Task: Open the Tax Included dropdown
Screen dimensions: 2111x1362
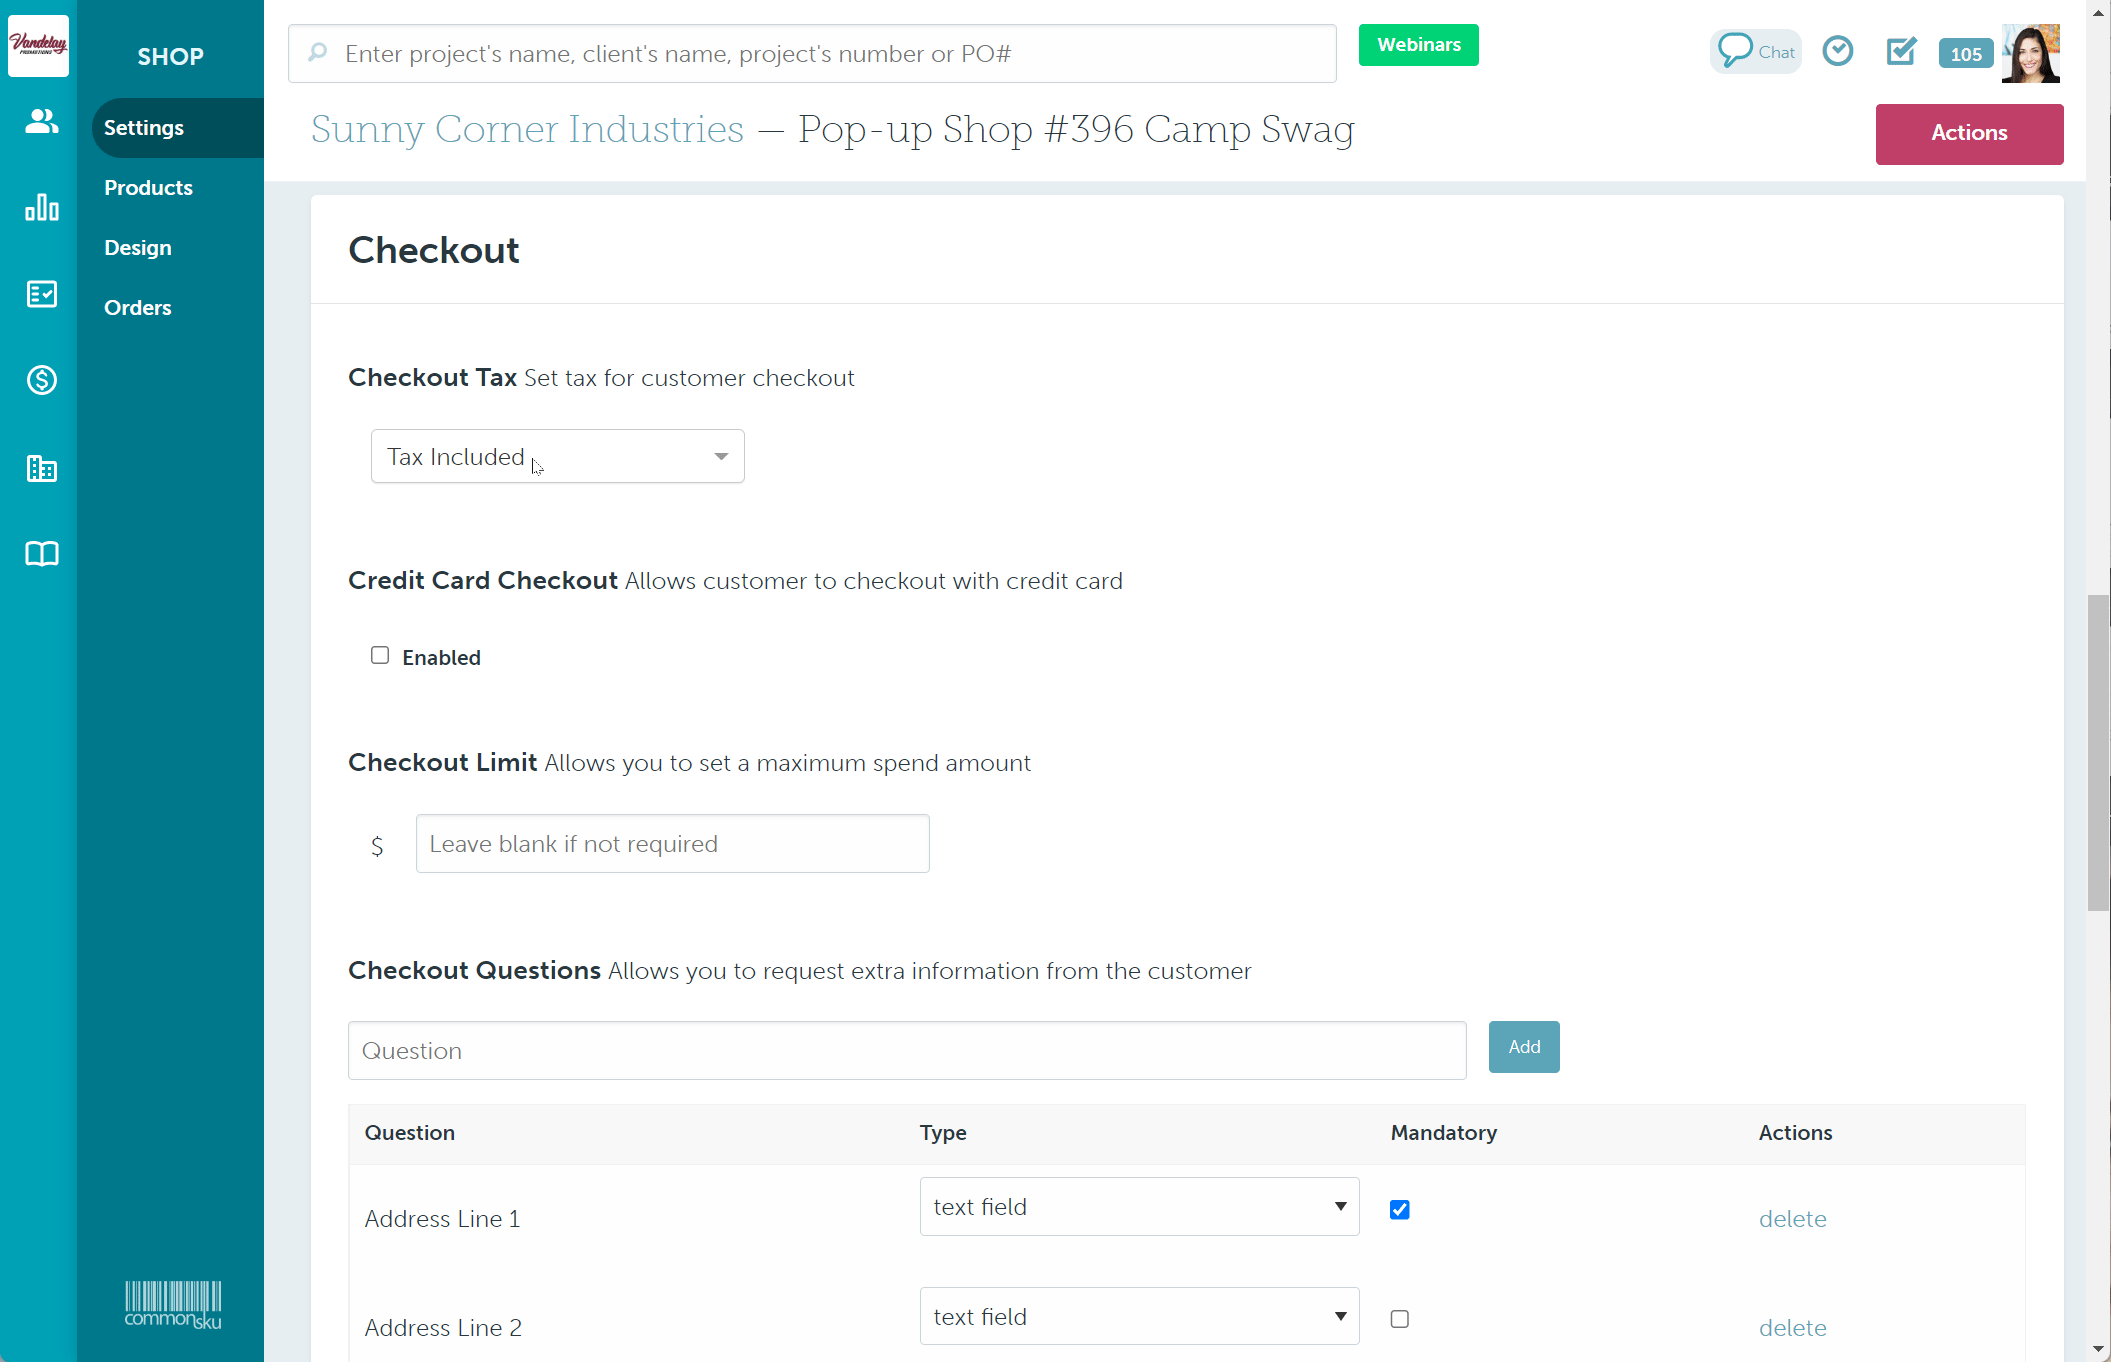Action: (x=557, y=457)
